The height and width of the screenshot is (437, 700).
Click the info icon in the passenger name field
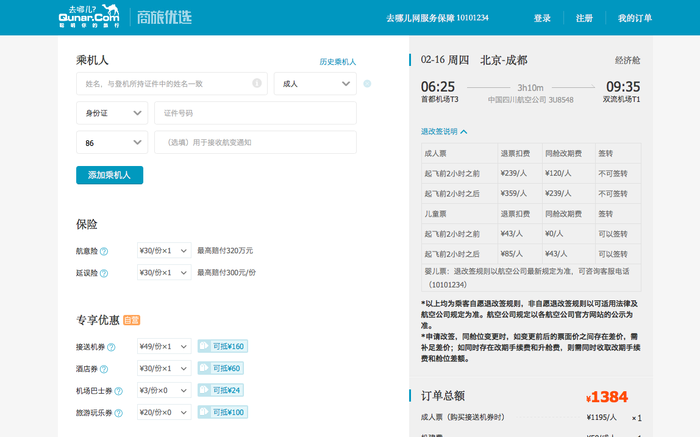257,83
